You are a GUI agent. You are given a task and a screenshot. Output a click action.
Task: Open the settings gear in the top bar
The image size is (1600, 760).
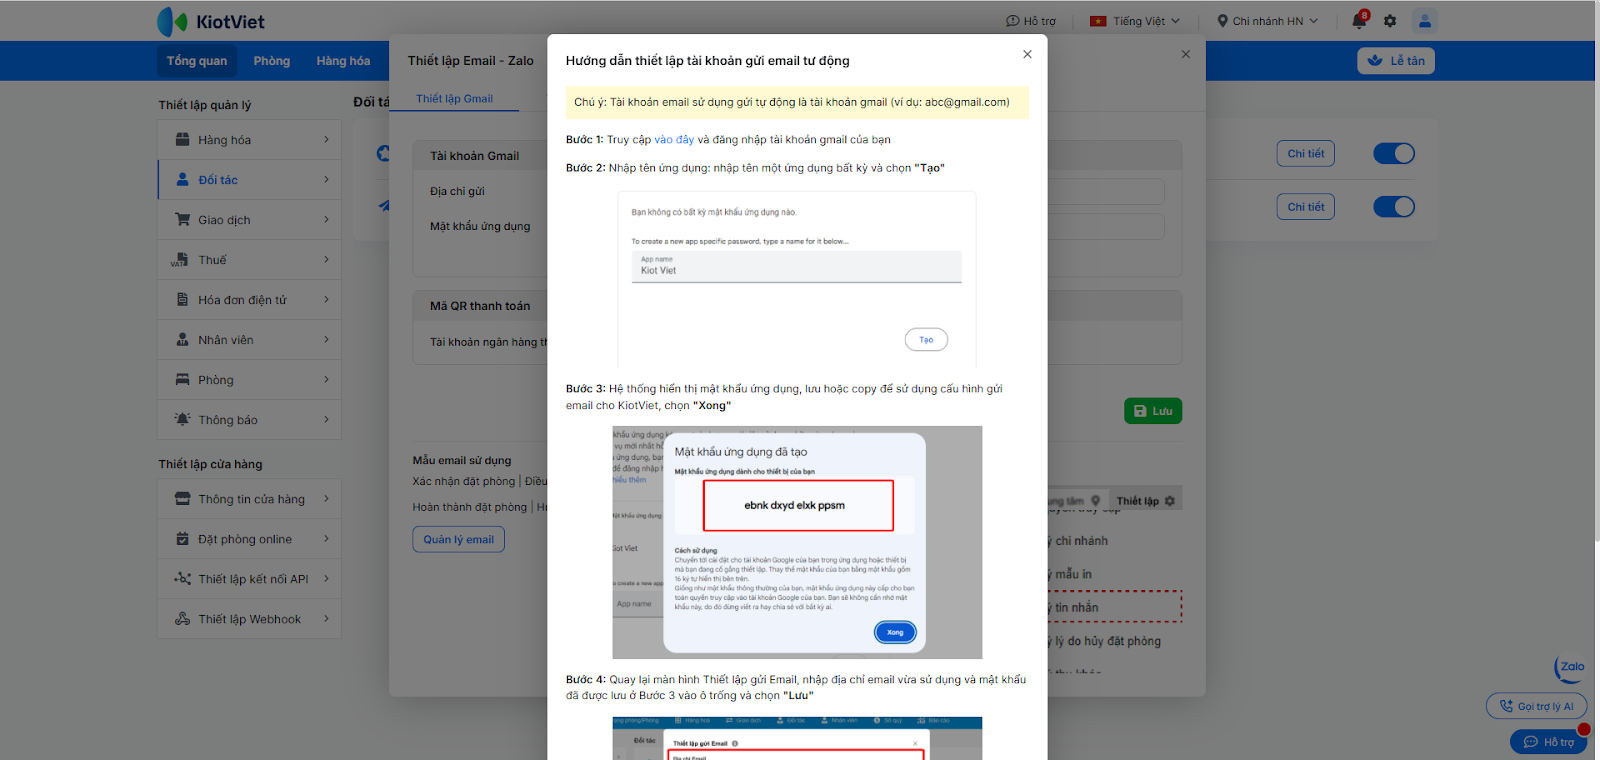click(1390, 21)
